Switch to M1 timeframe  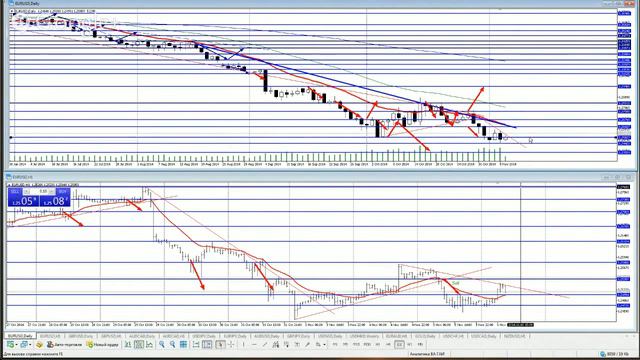pos(335,344)
